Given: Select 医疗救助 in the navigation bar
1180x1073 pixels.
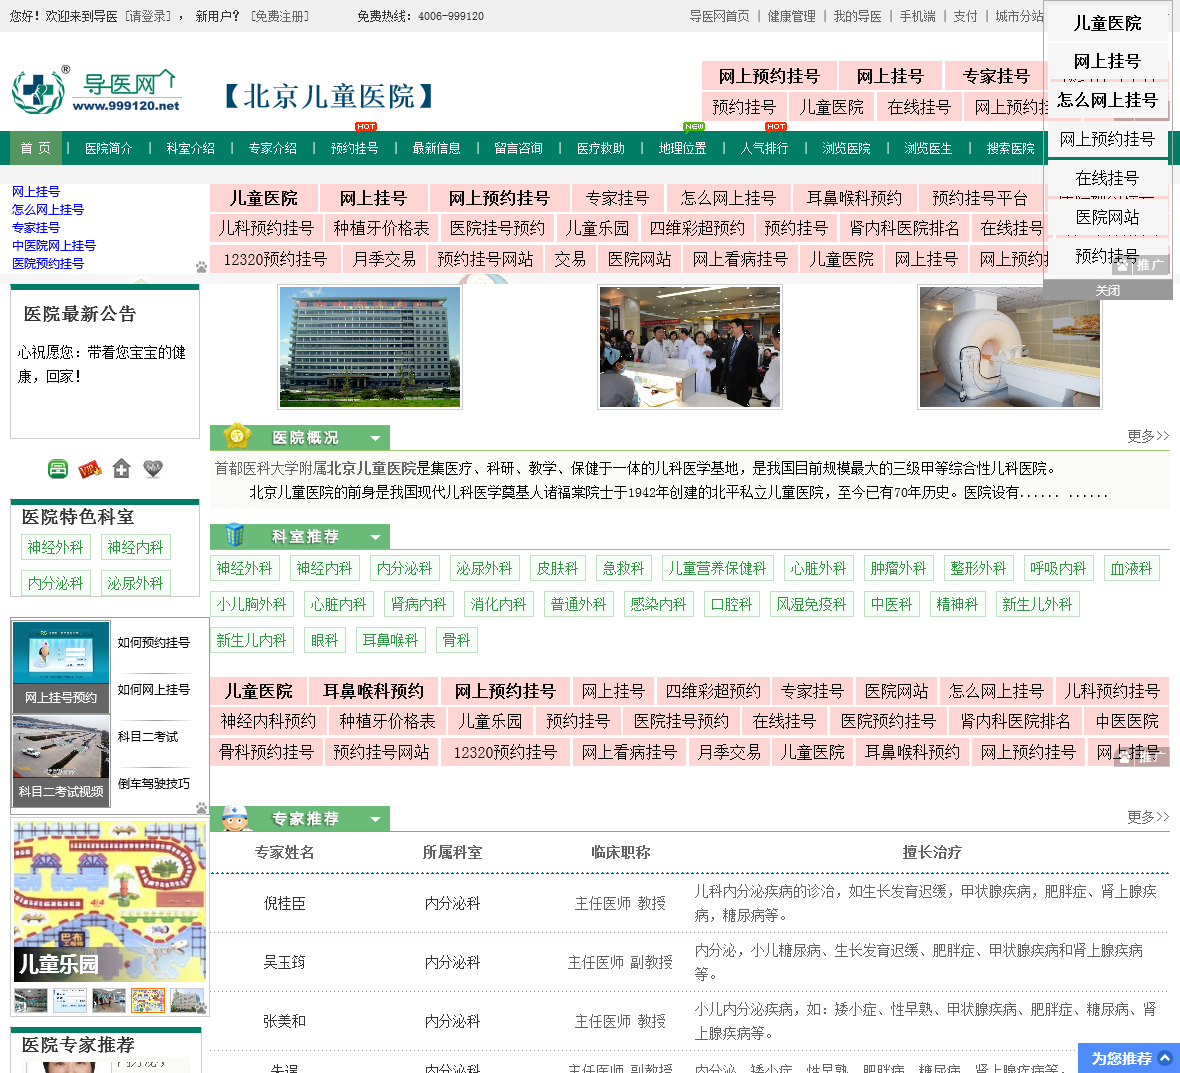Looking at the screenshot, I should point(601,148).
